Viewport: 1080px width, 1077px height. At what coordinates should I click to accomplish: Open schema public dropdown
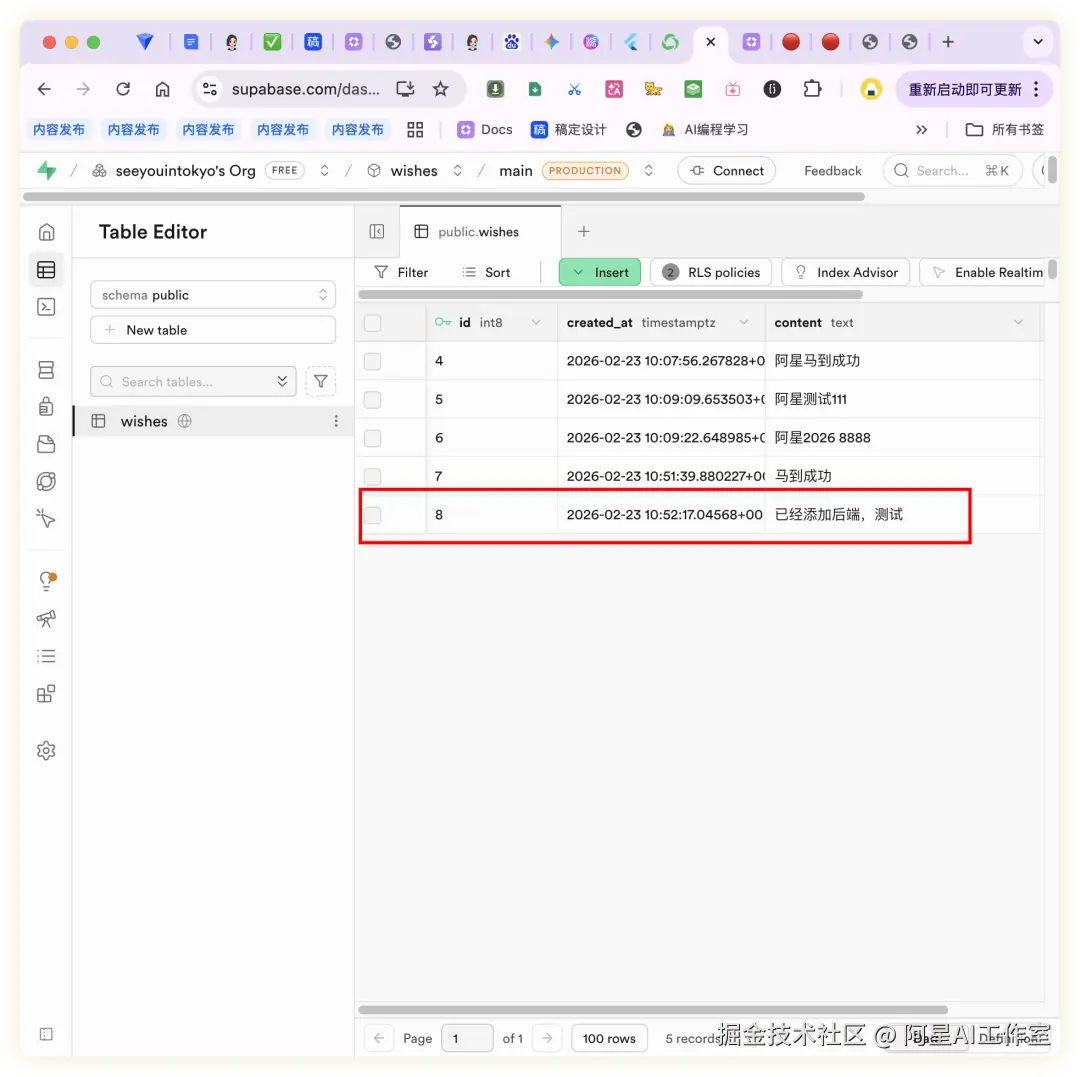[213, 295]
